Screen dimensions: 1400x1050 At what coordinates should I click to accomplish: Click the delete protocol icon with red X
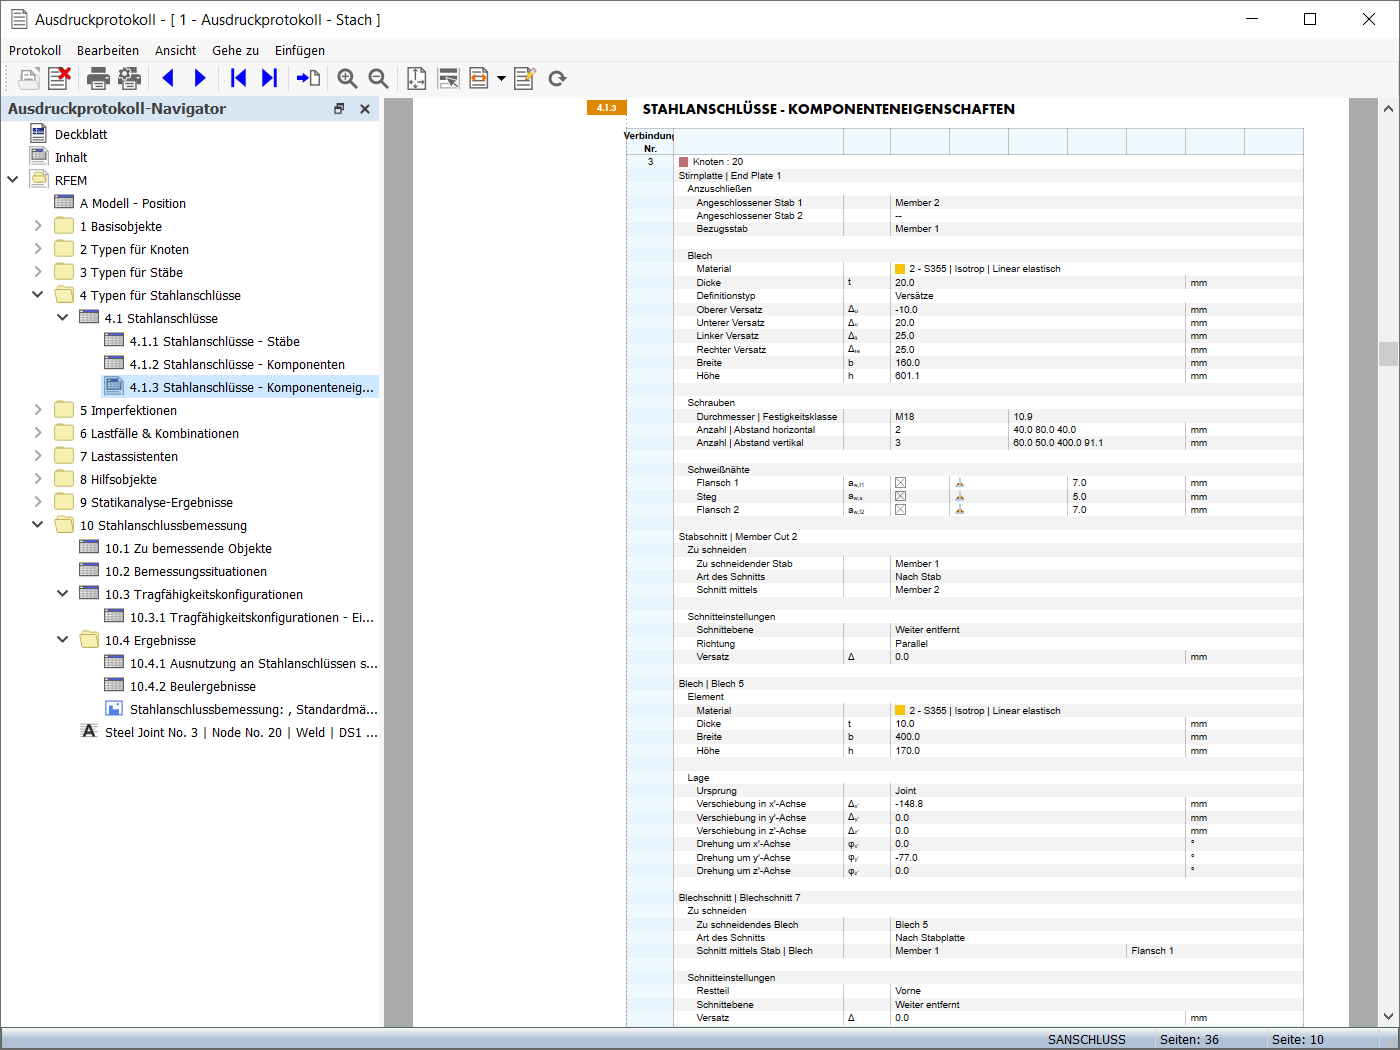click(x=59, y=78)
